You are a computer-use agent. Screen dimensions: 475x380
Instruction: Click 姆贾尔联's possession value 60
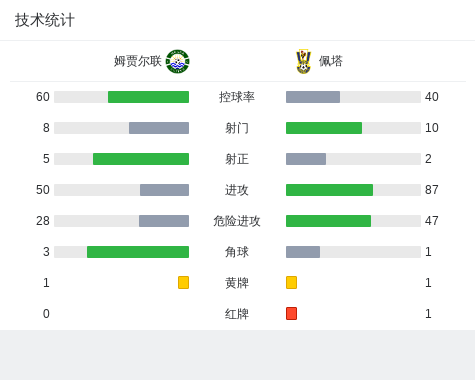point(43,97)
